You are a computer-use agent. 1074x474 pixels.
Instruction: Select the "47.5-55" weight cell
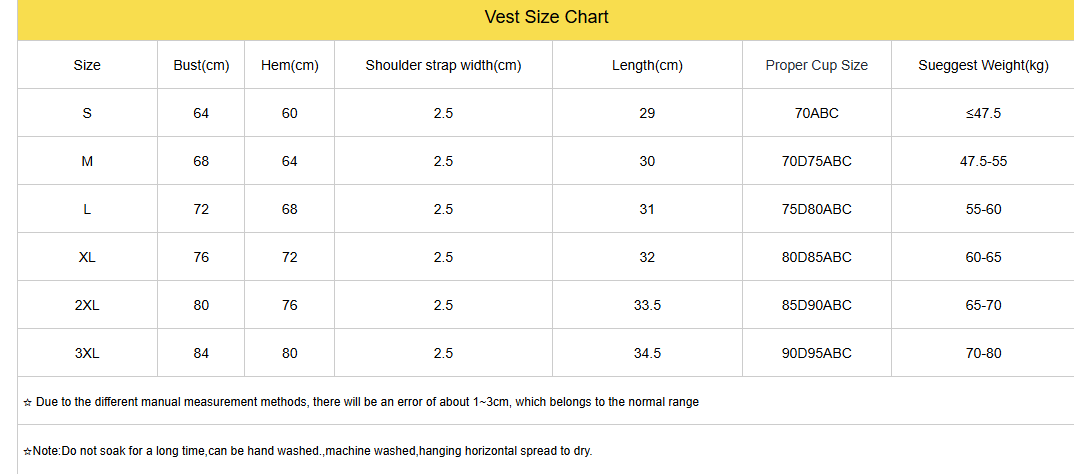(983, 162)
